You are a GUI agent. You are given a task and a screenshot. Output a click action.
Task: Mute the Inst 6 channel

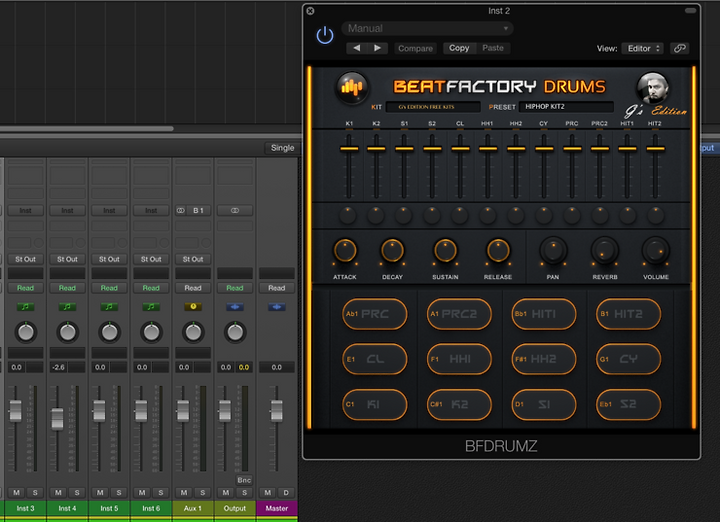(x=142, y=493)
